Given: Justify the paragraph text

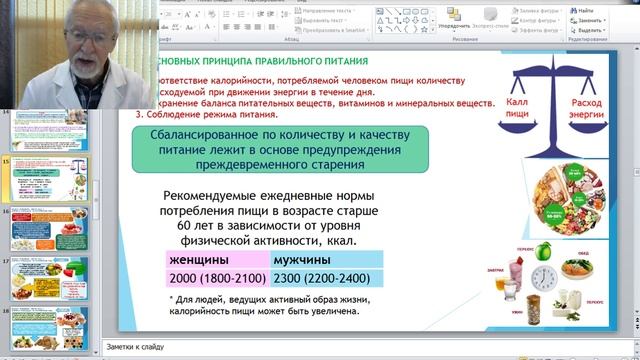Looking at the screenshot, I should click(258, 27).
